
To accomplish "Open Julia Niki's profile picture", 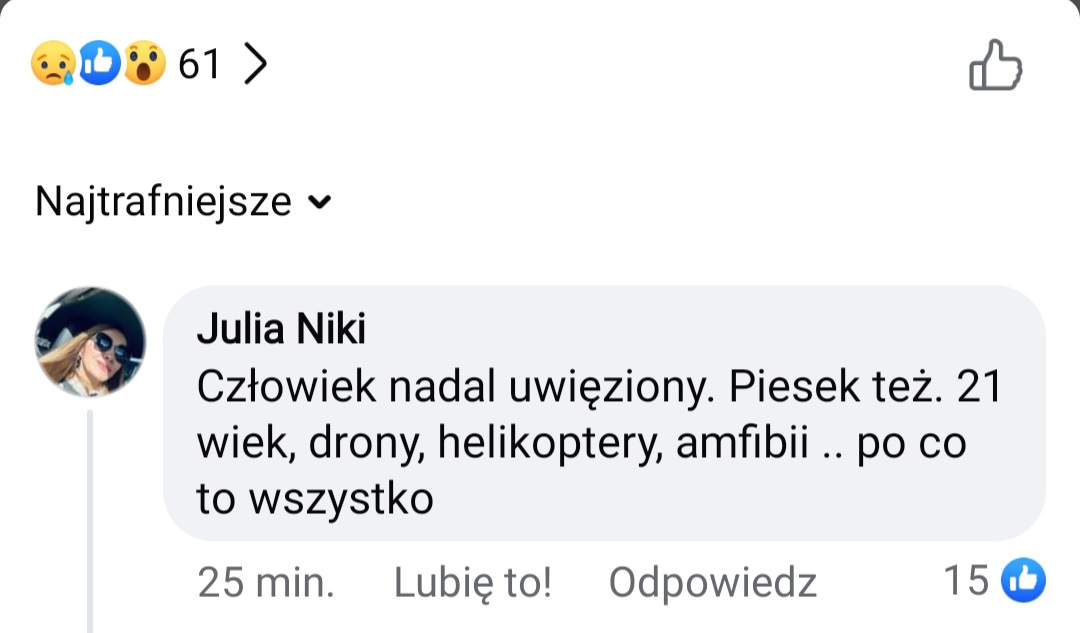I will [91, 342].
